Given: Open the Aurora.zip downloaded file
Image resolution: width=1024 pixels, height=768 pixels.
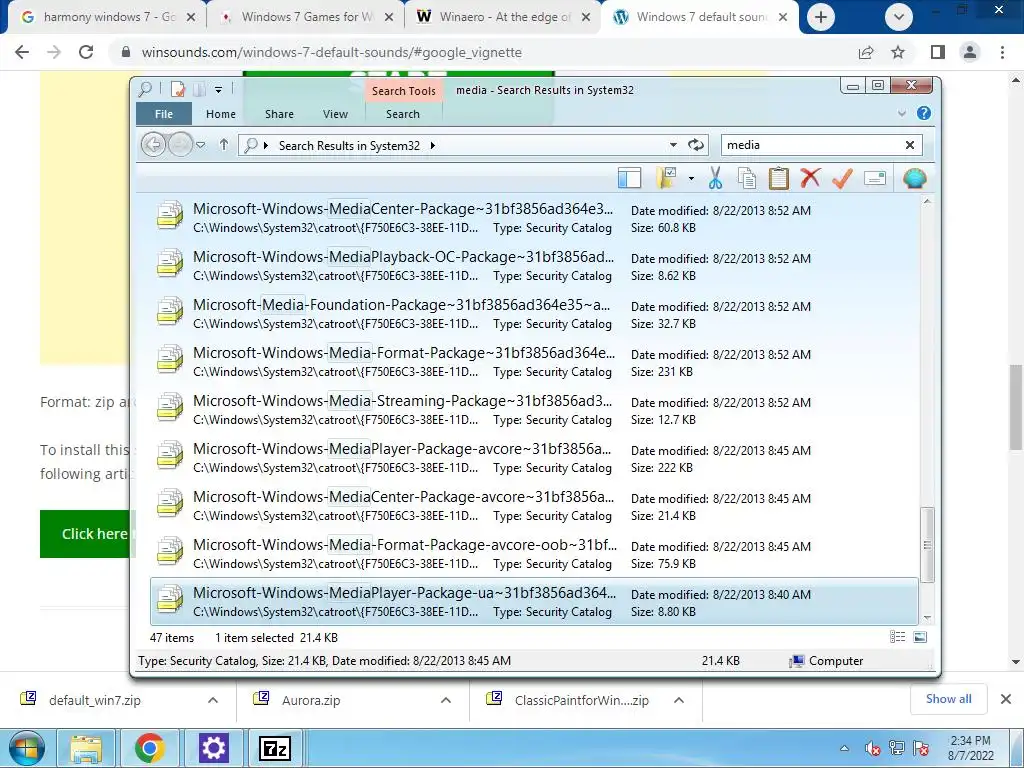Looking at the screenshot, I should (311, 700).
